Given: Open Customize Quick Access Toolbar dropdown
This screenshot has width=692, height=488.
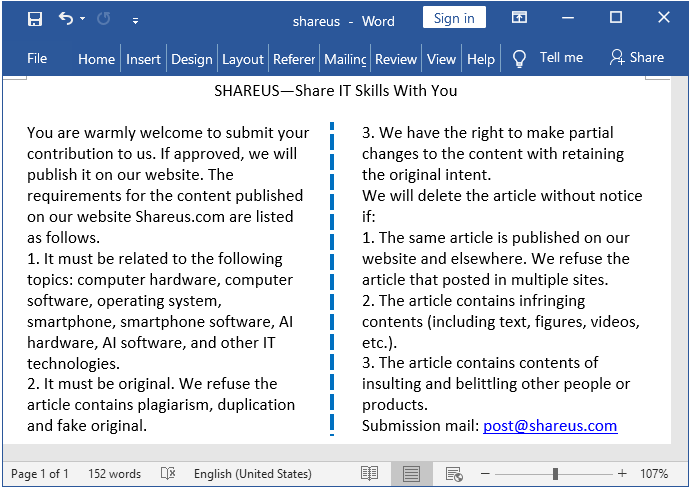Looking at the screenshot, I should pos(135,20).
